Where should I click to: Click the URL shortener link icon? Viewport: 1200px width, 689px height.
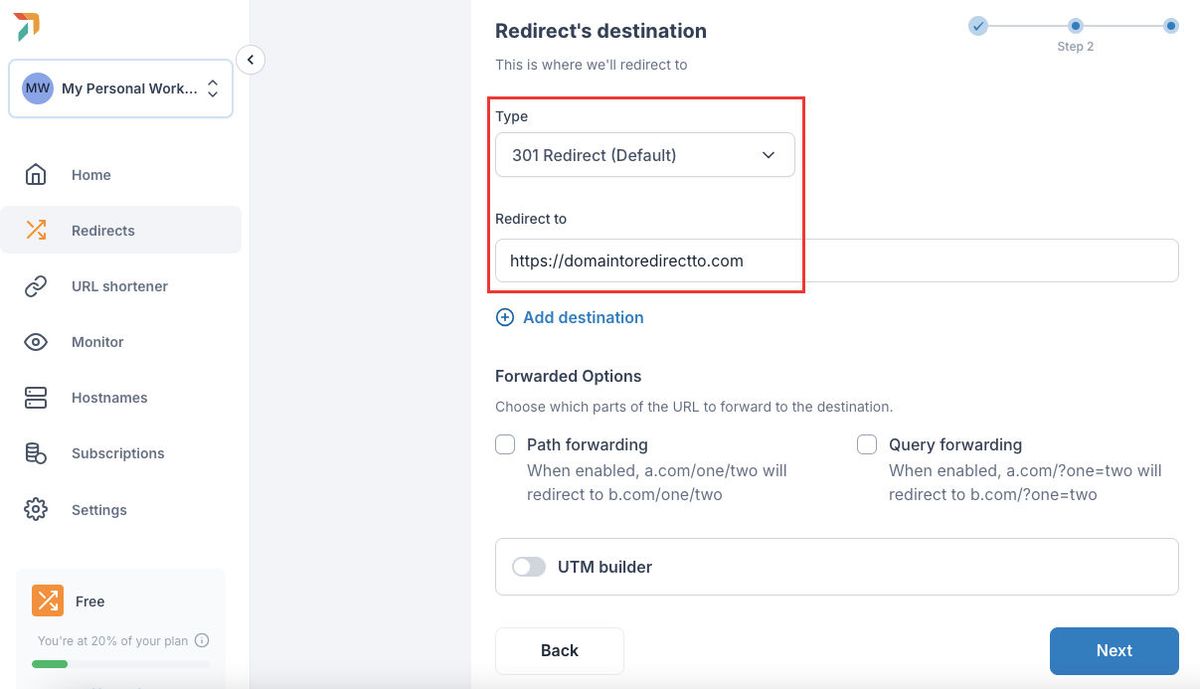36,286
